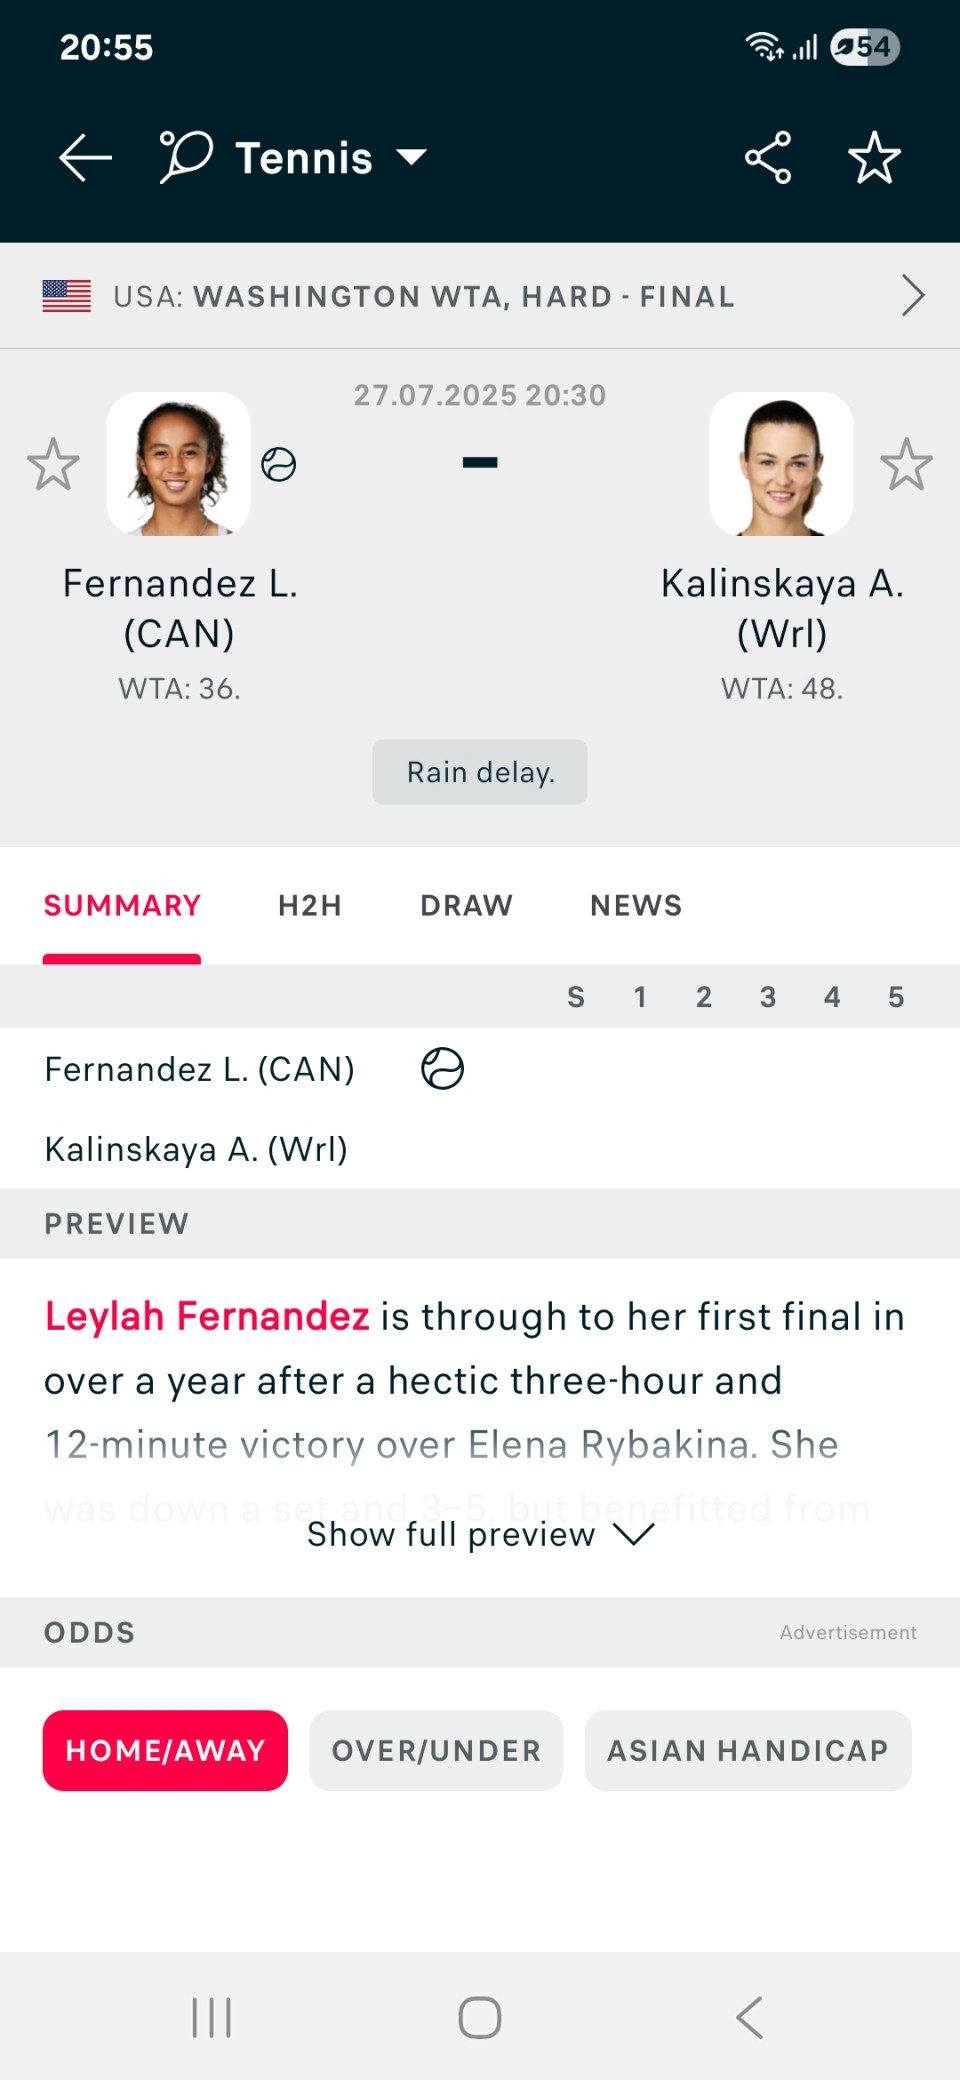Open Leylah Fernandez player link

[207, 1316]
